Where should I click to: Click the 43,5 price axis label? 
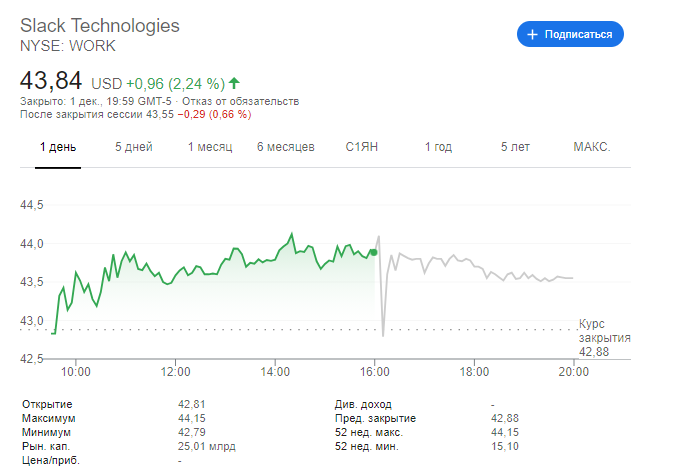click(x=32, y=282)
